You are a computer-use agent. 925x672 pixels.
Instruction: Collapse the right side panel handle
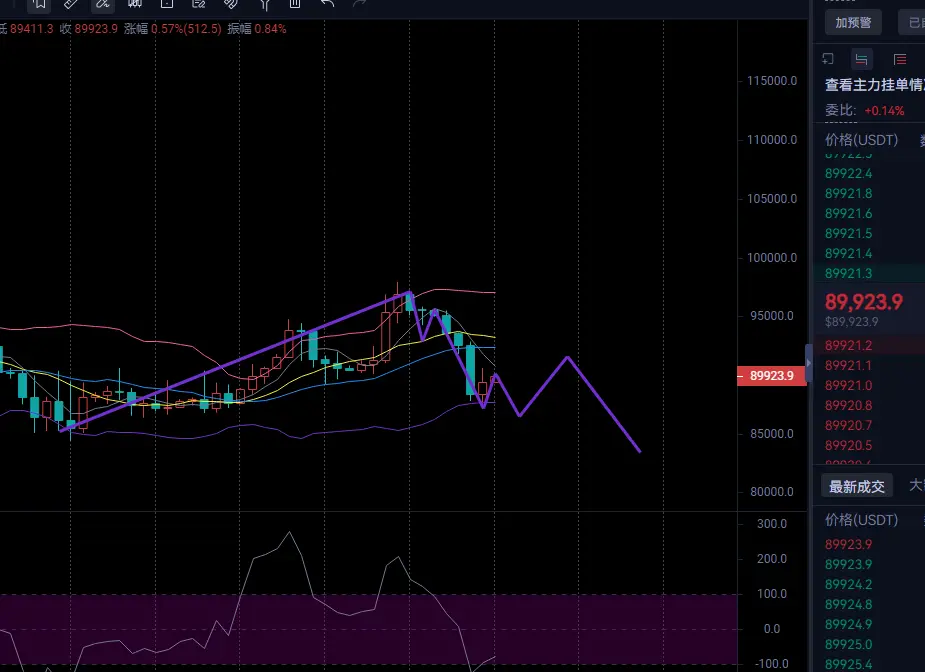coord(808,363)
